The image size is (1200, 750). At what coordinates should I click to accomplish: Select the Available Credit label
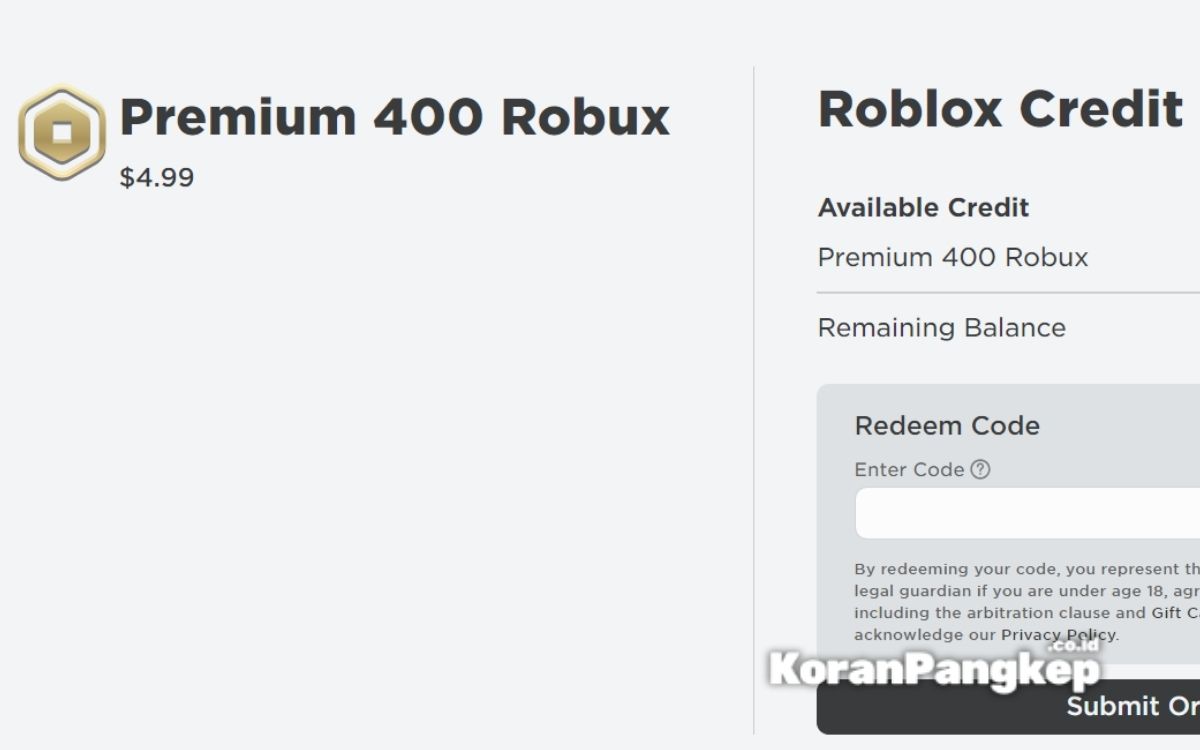[923, 208]
